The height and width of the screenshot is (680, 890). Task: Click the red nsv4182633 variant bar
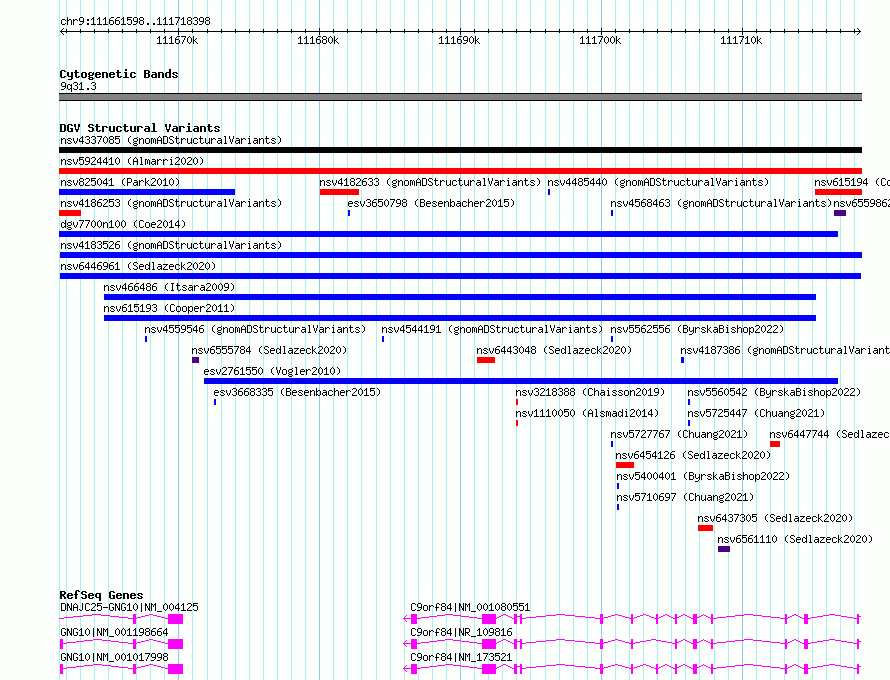pyautogui.click(x=339, y=192)
